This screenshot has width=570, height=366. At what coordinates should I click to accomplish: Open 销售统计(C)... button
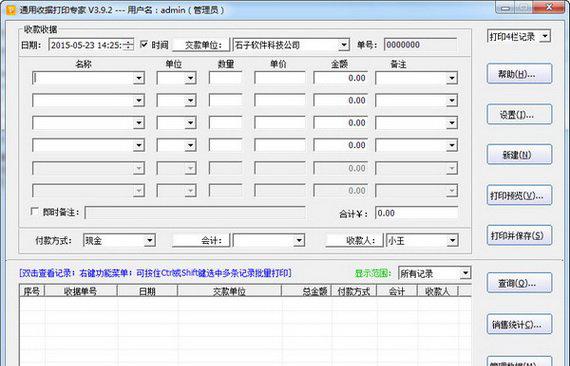(x=519, y=324)
